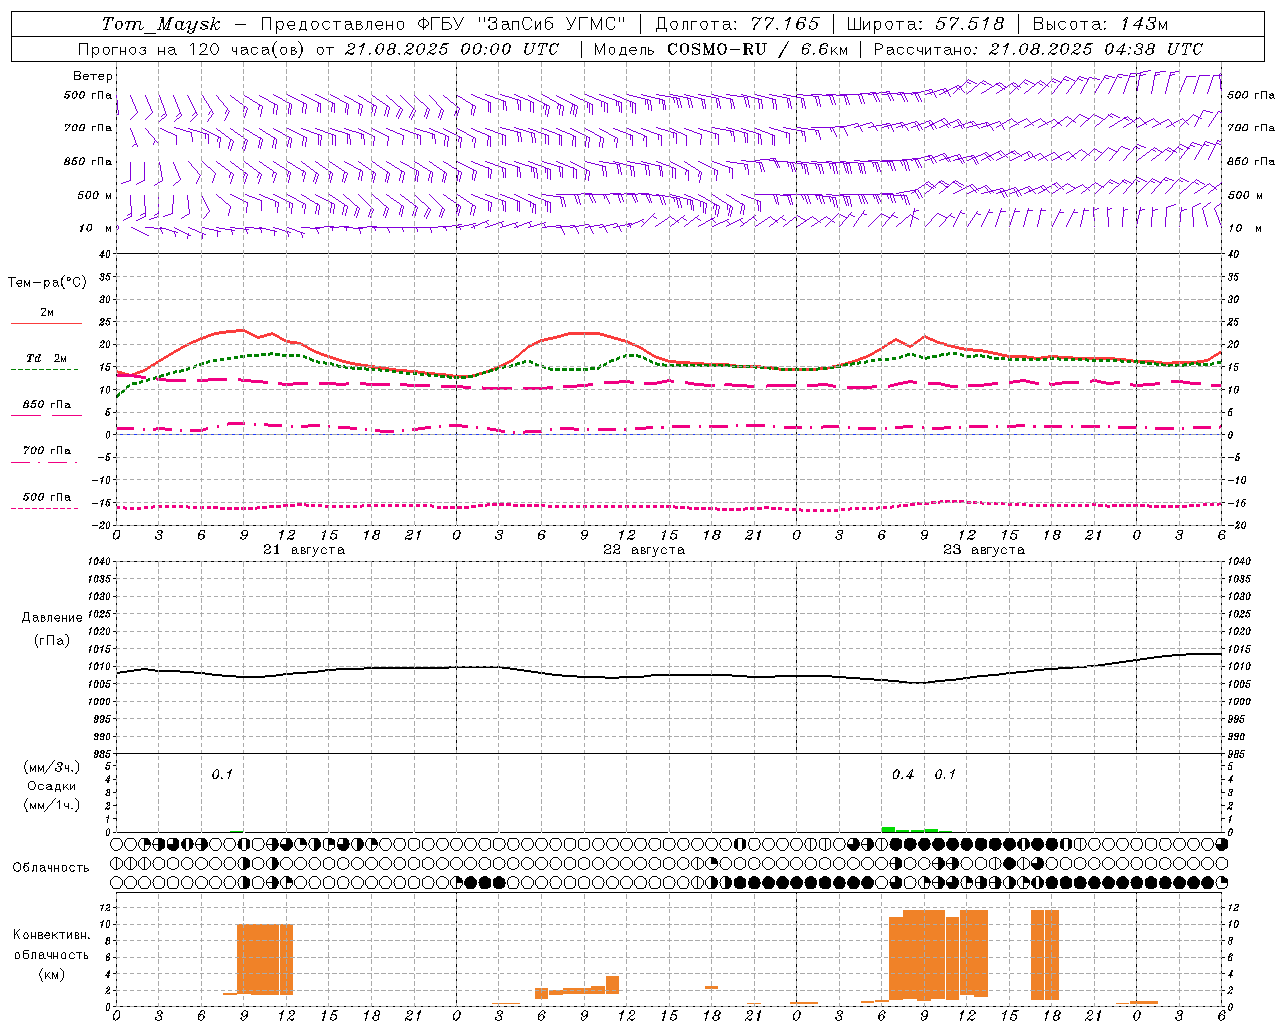Click the 0.4 precipitation value label
The height and width of the screenshot is (1024, 1280).
[903, 774]
